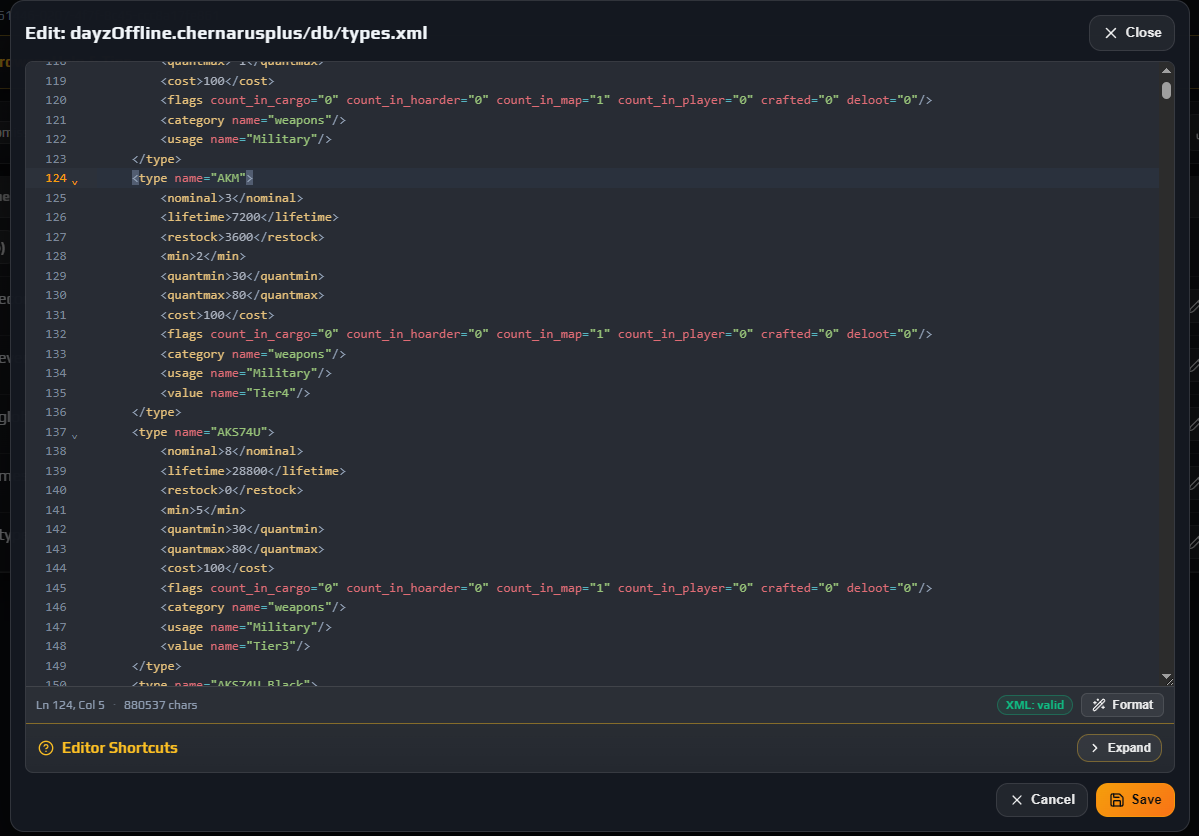Click <restock>0</restock> on line 140

[x=232, y=490]
